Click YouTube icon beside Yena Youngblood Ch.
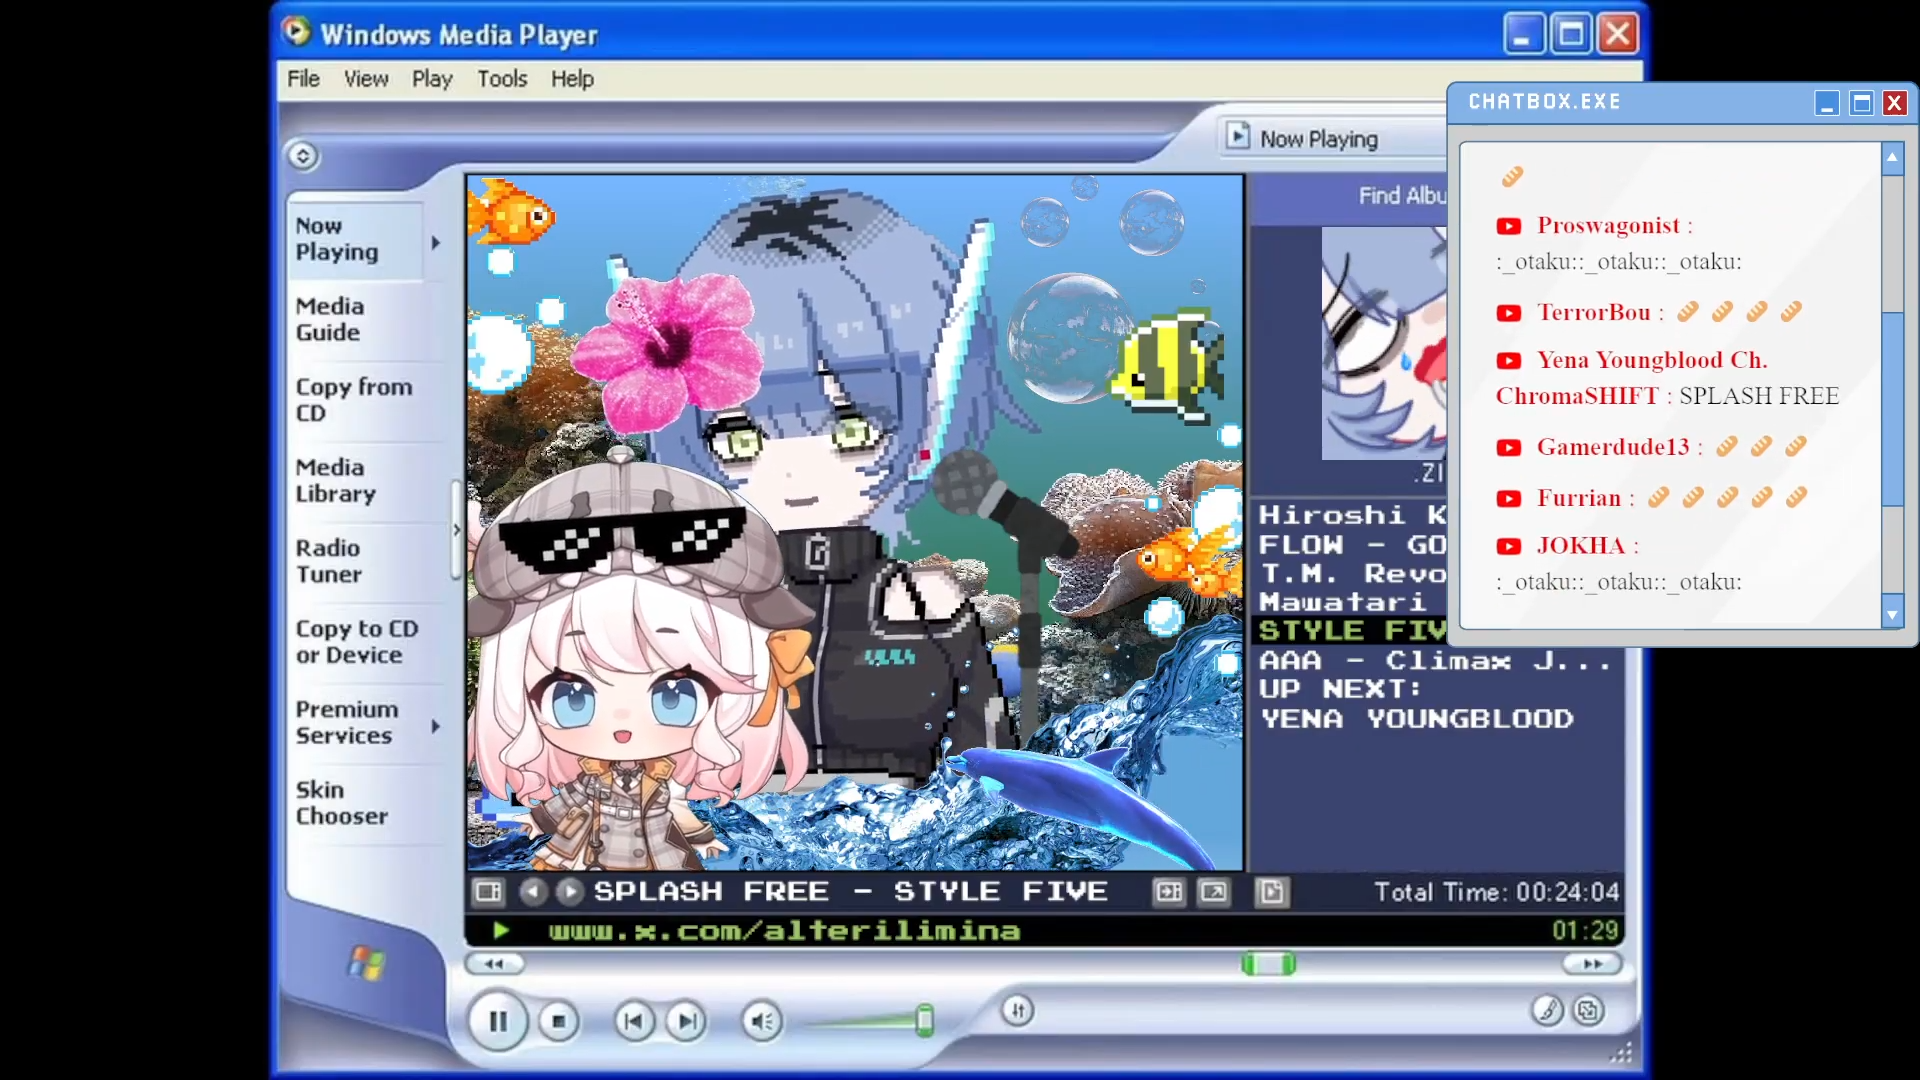Viewport: 1920px width, 1080px height. pos(1508,361)
